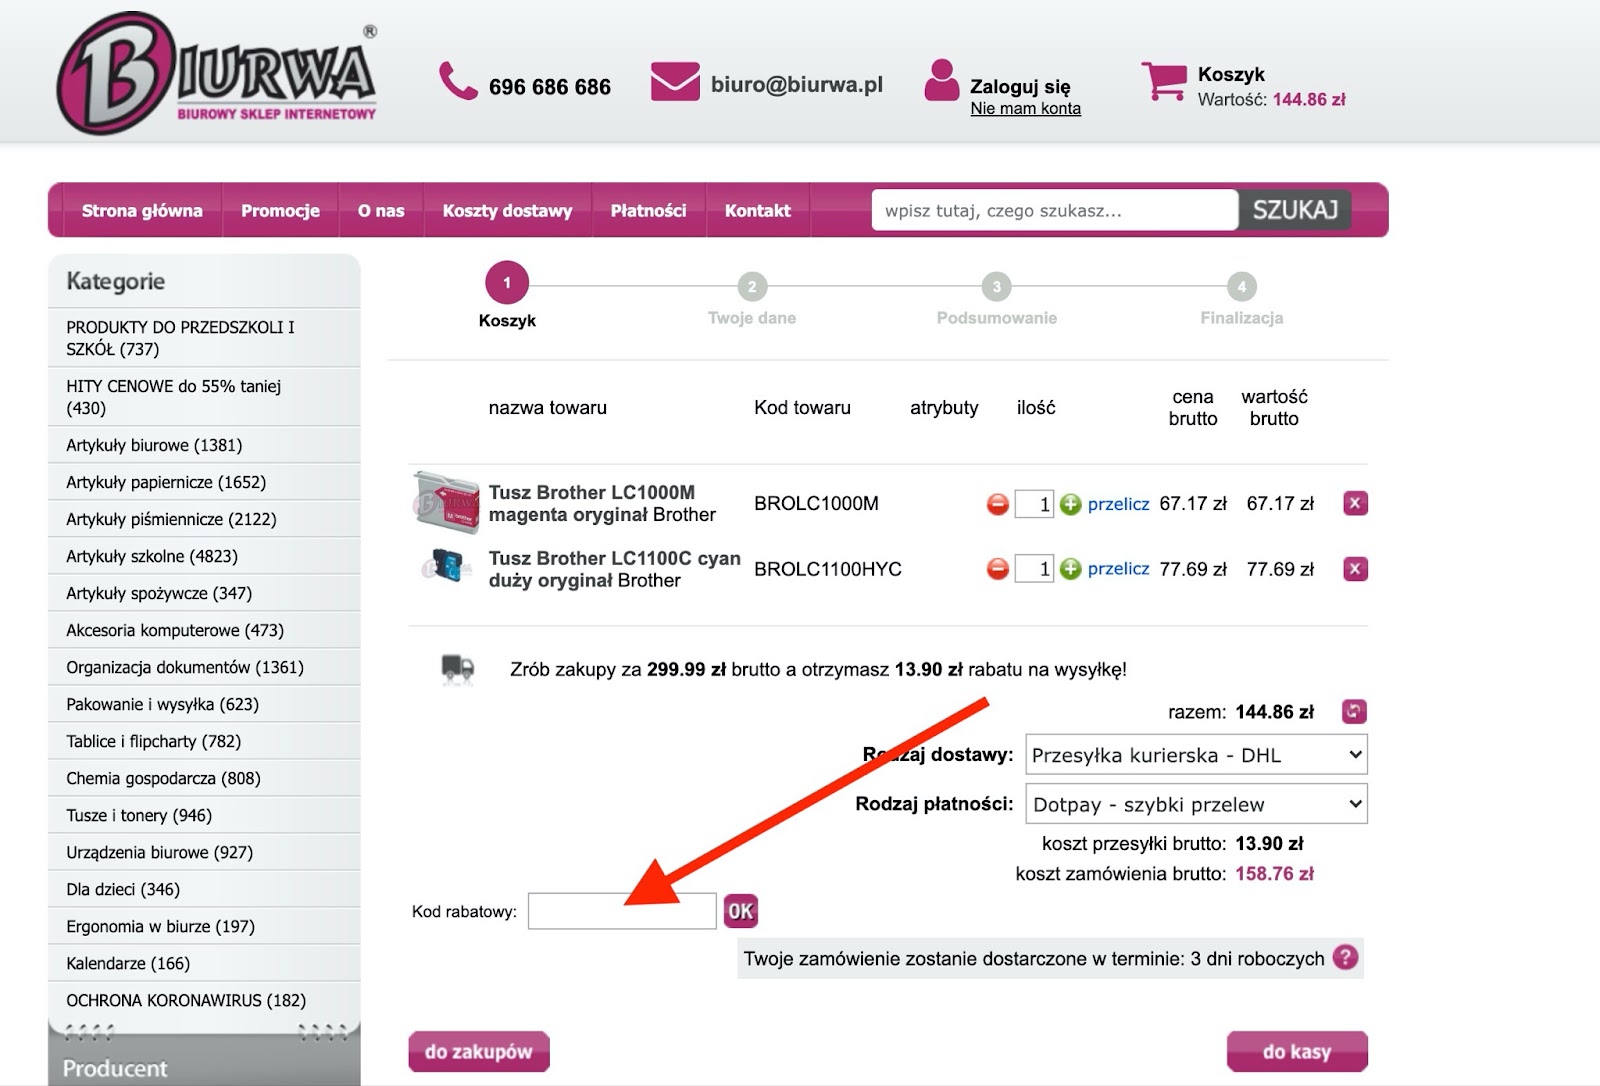Increase quantity of Tusz Brother LC1000M

[1071, 504]
